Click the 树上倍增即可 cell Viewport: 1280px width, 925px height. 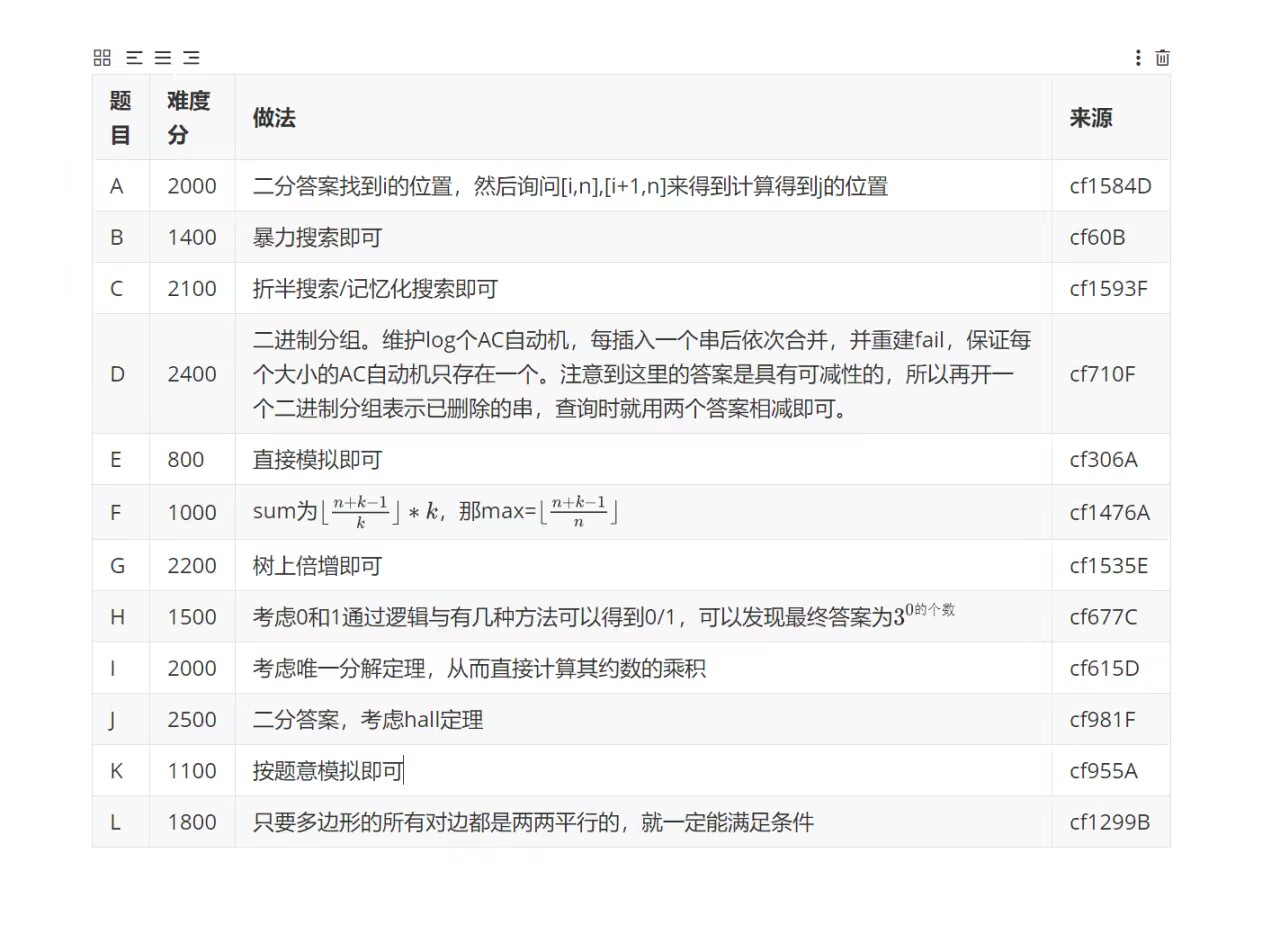[x=643, y=566]
